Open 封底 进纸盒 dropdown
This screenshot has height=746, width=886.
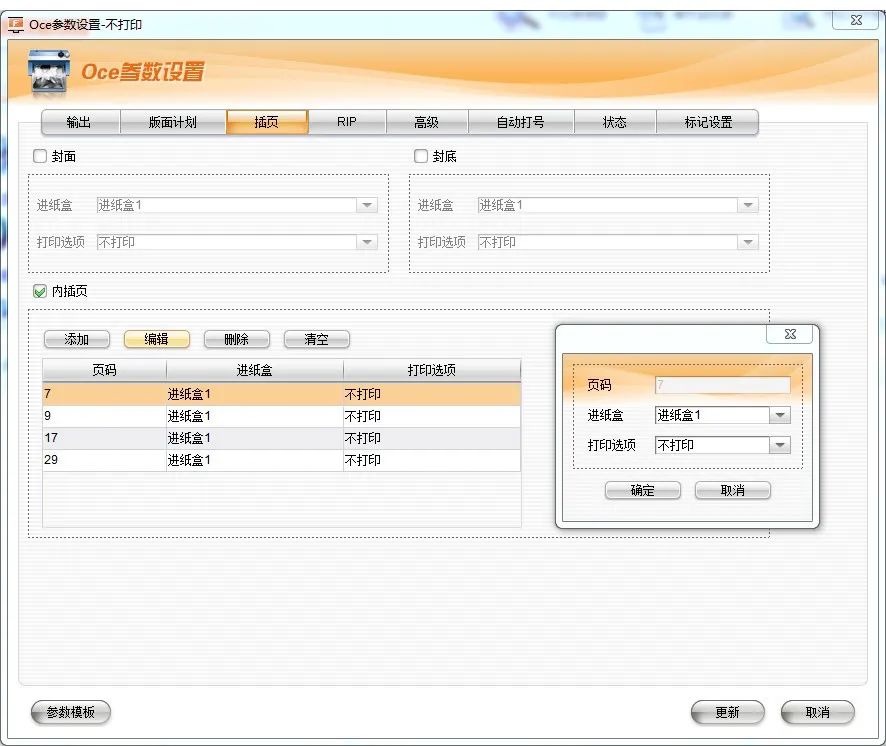[748, 205]
